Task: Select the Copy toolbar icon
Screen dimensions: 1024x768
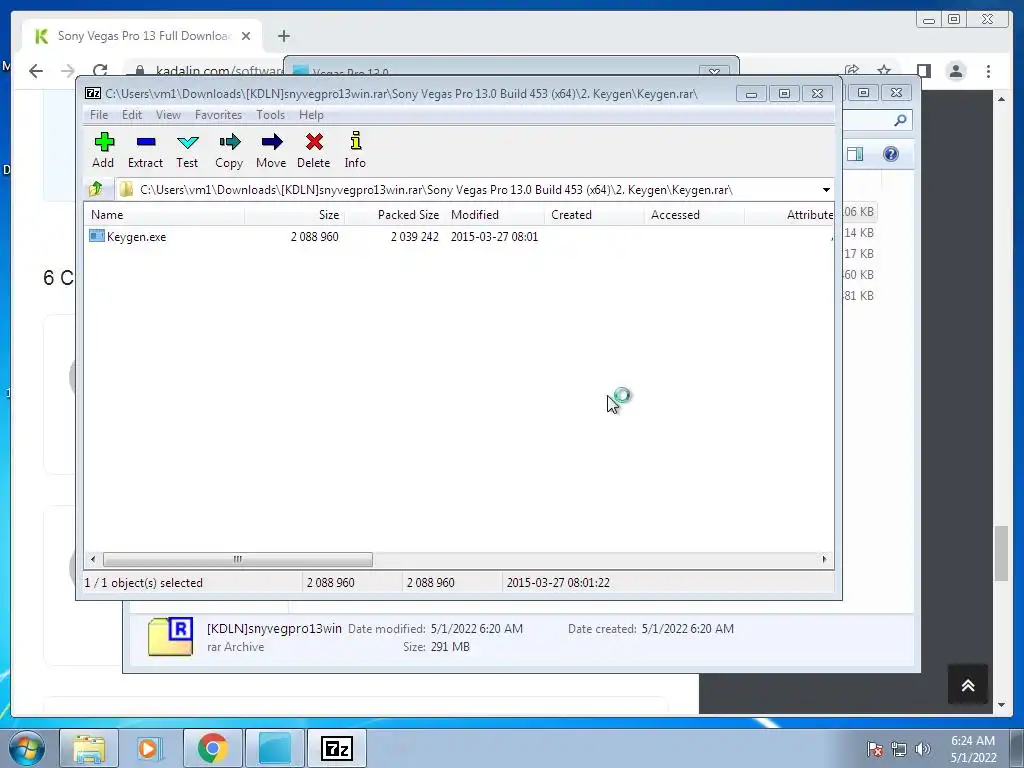Action: [x=229, y=150]
